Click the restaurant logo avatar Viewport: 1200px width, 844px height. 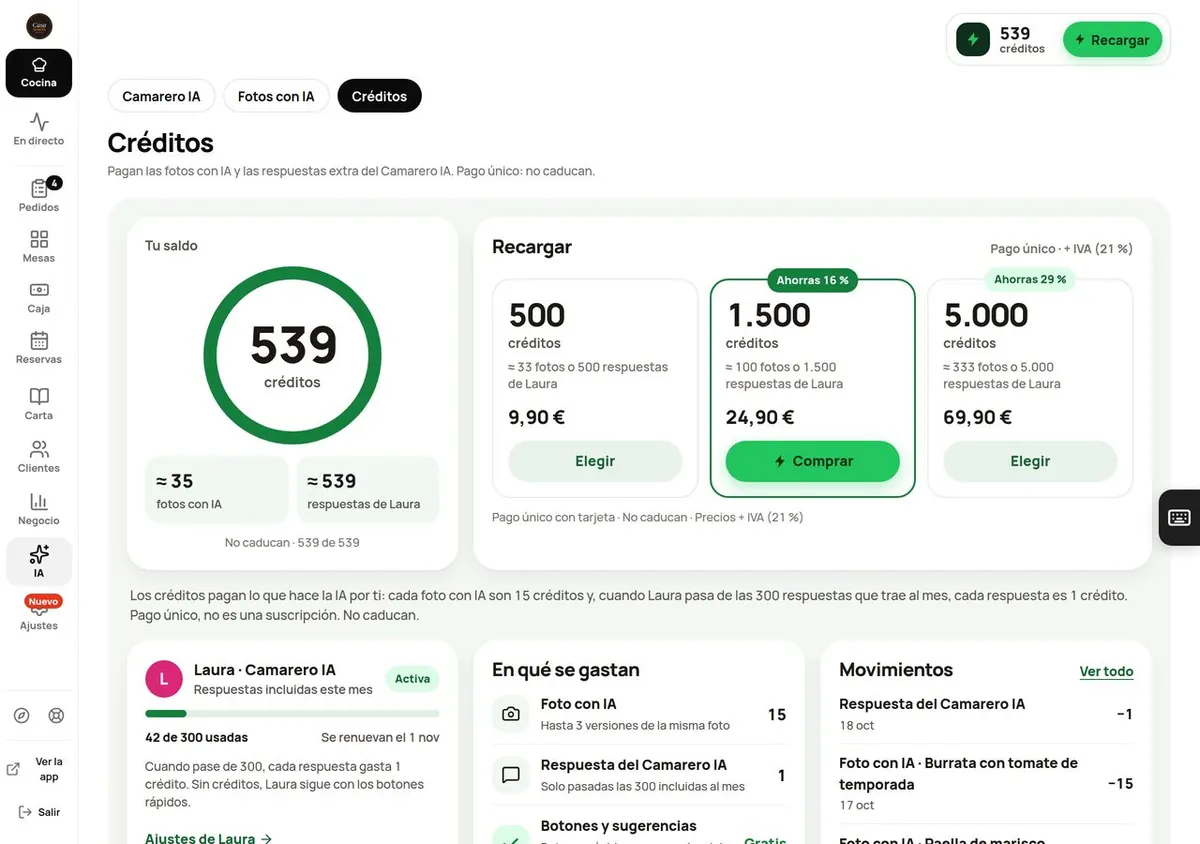(39, 26)
